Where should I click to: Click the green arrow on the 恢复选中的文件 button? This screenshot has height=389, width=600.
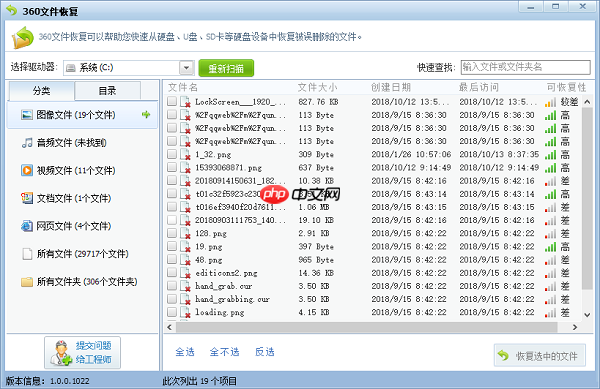[x=503, y=356]
